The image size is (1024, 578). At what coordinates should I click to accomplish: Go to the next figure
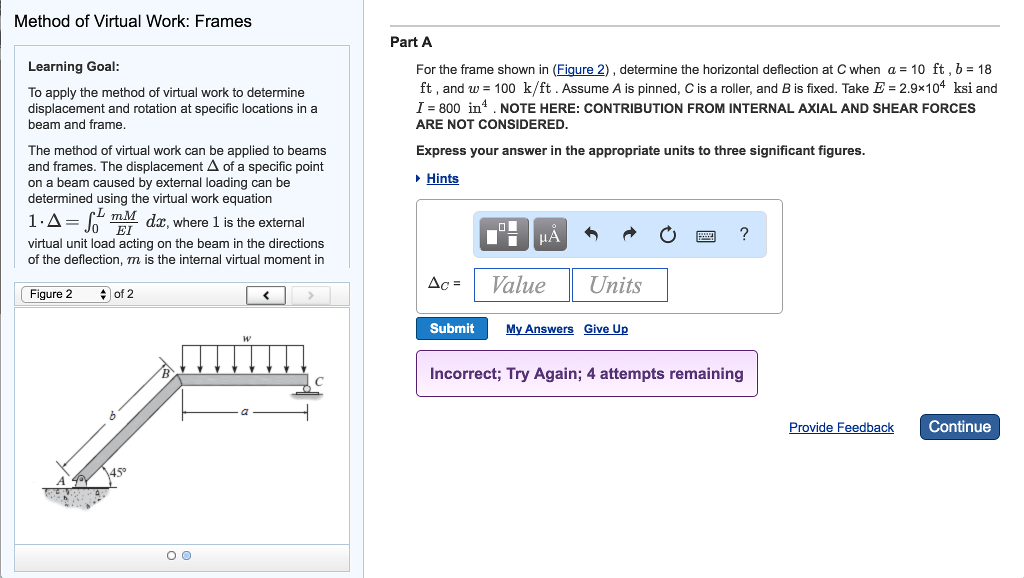point(311,295)
